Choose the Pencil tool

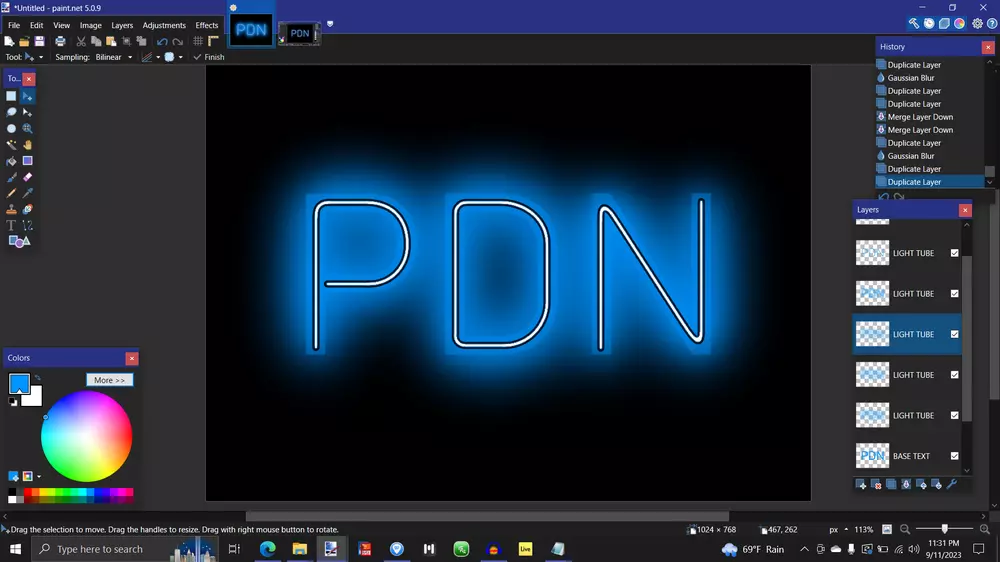pyautogui.click(x=11, y=193)
